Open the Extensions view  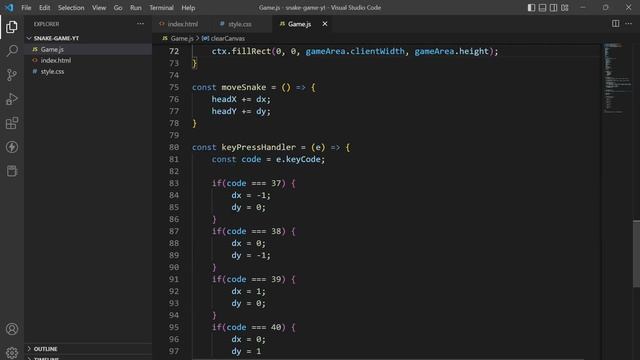click(12, 123)
